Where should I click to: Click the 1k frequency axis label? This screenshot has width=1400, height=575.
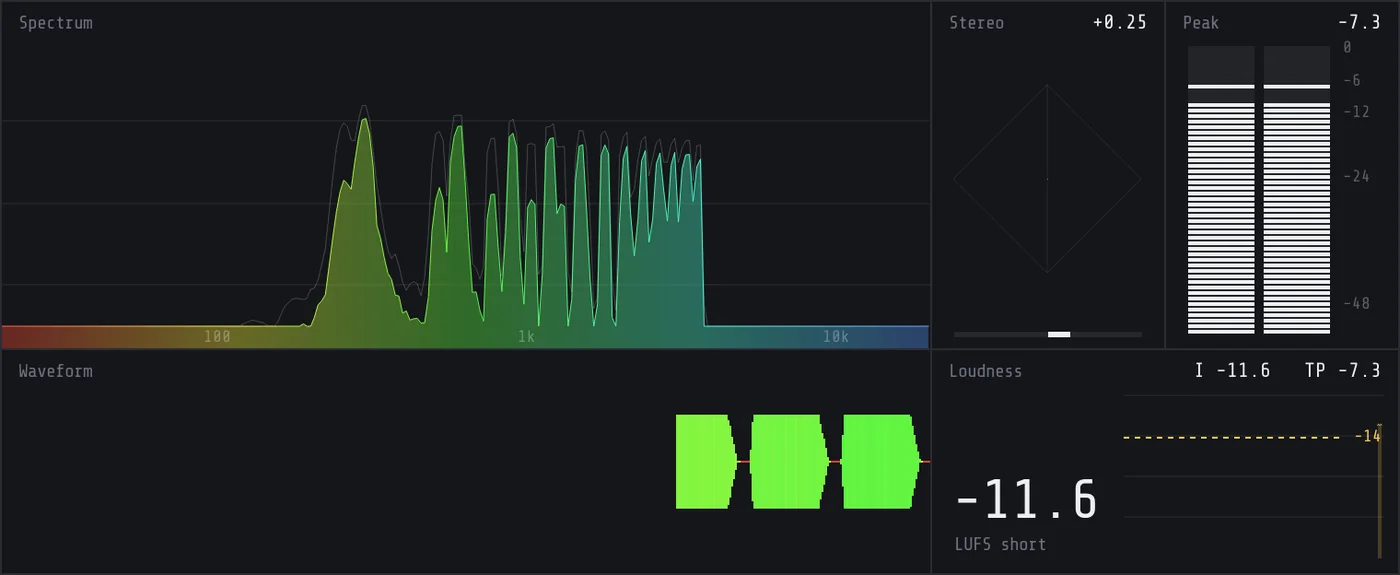(527, 337)
